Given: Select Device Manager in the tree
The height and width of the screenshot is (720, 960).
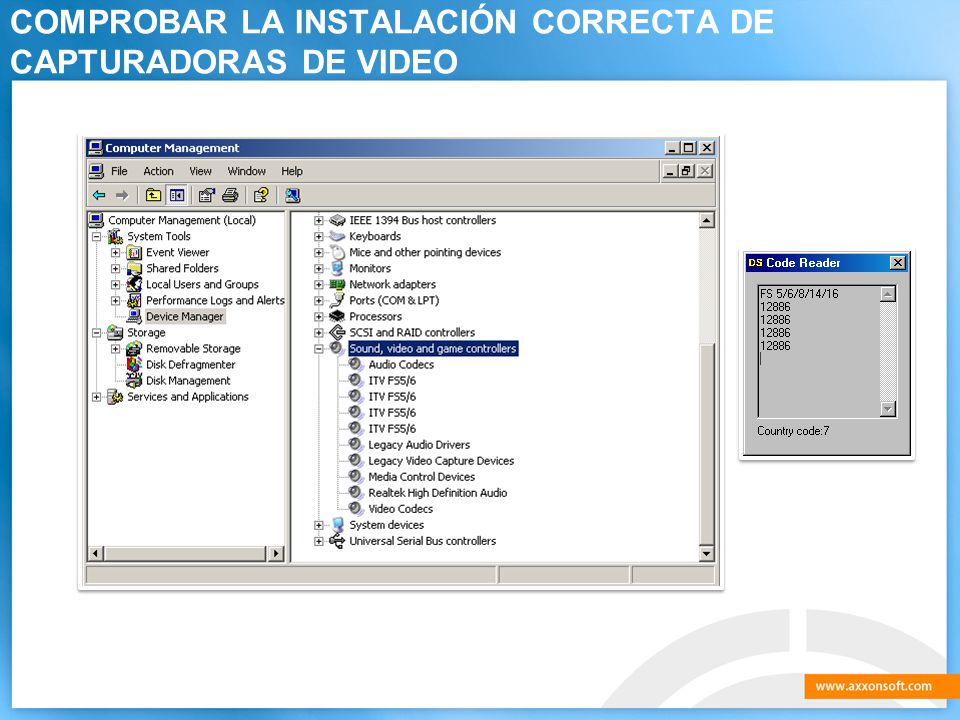Looking at the screenshot, I should click(x=184, y=317).
